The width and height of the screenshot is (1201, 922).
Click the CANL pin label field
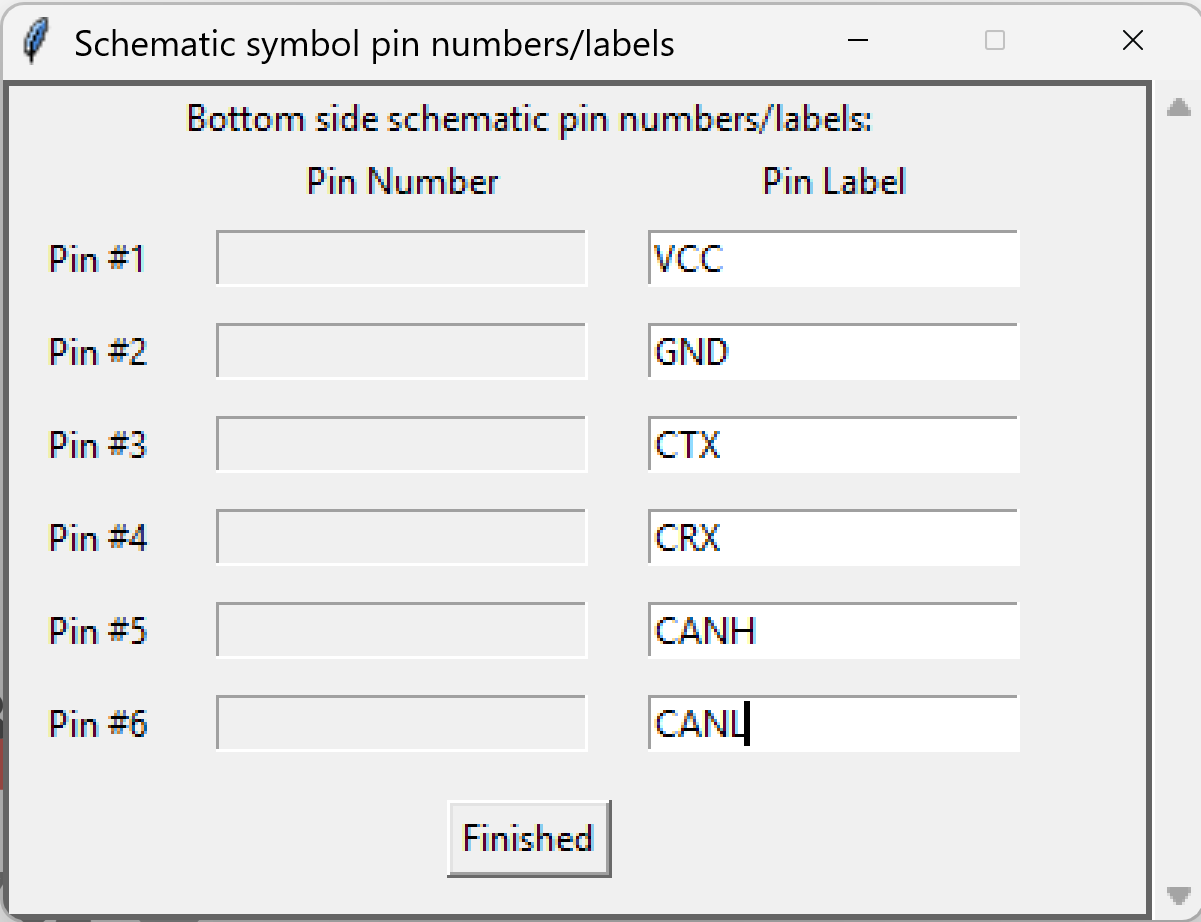[x=833, y=724]
